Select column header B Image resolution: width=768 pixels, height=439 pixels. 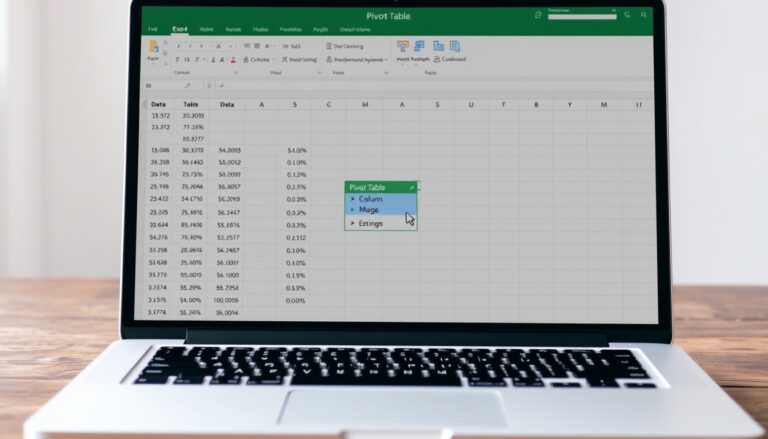click(536, 104)
